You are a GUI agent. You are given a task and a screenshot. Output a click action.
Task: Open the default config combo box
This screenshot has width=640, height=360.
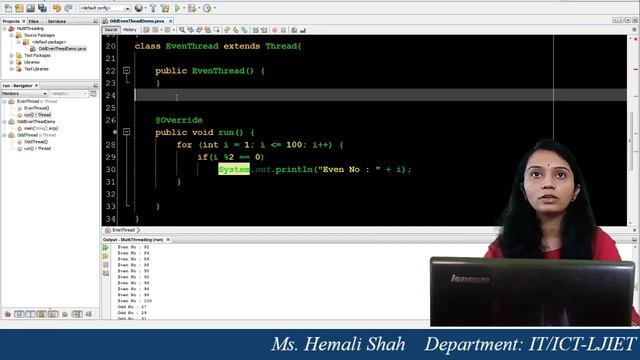click(104, 8)
